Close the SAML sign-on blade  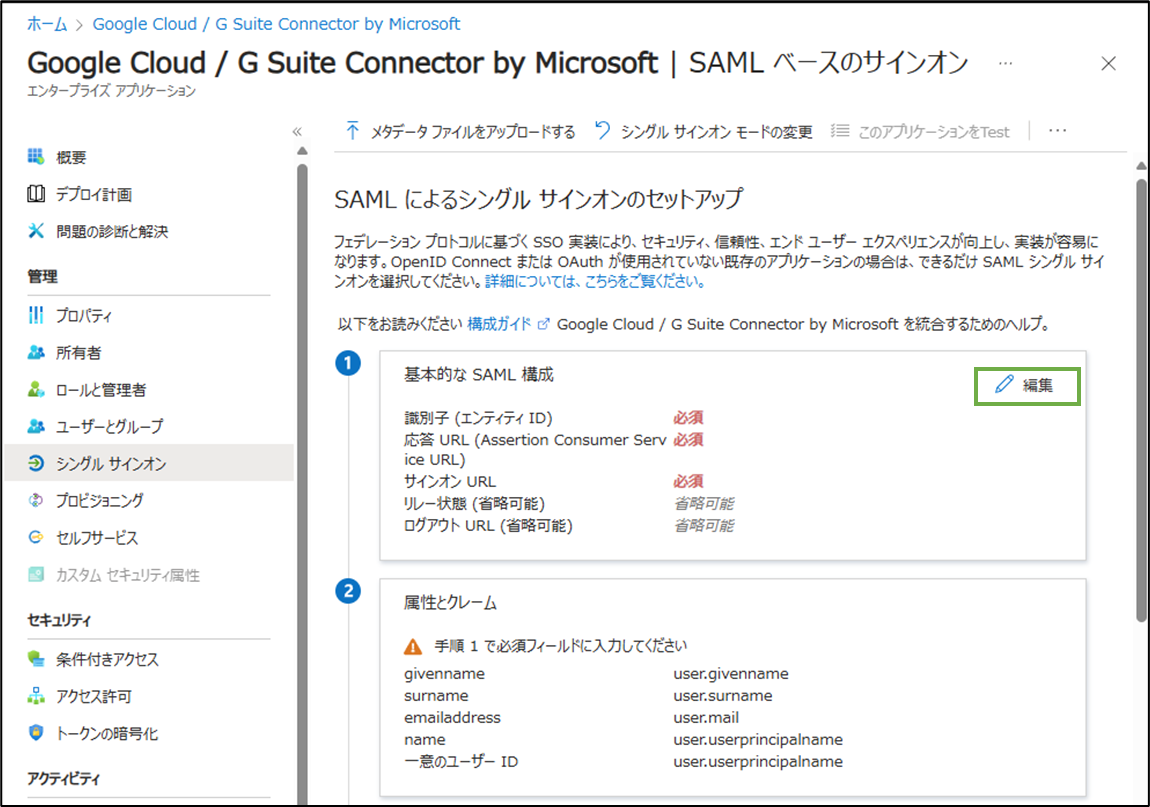(1108, 64)
